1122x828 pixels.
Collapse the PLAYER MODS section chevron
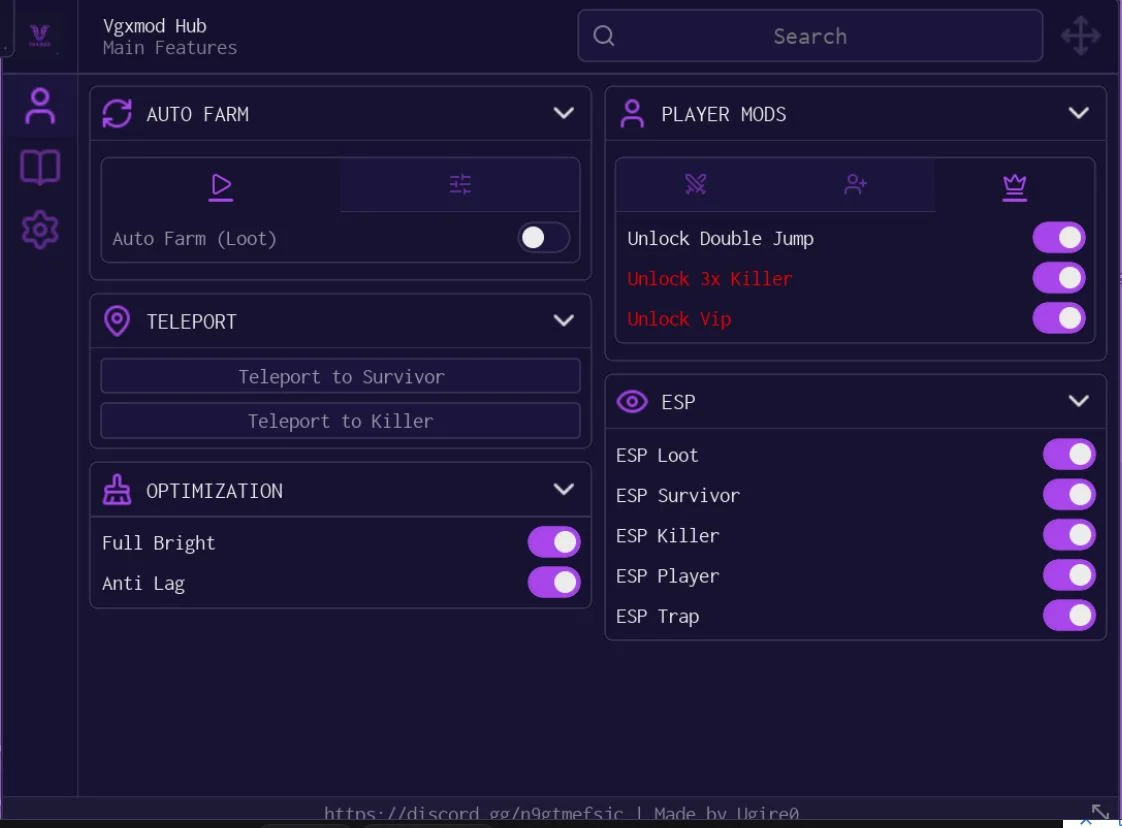pos(1078,113)
